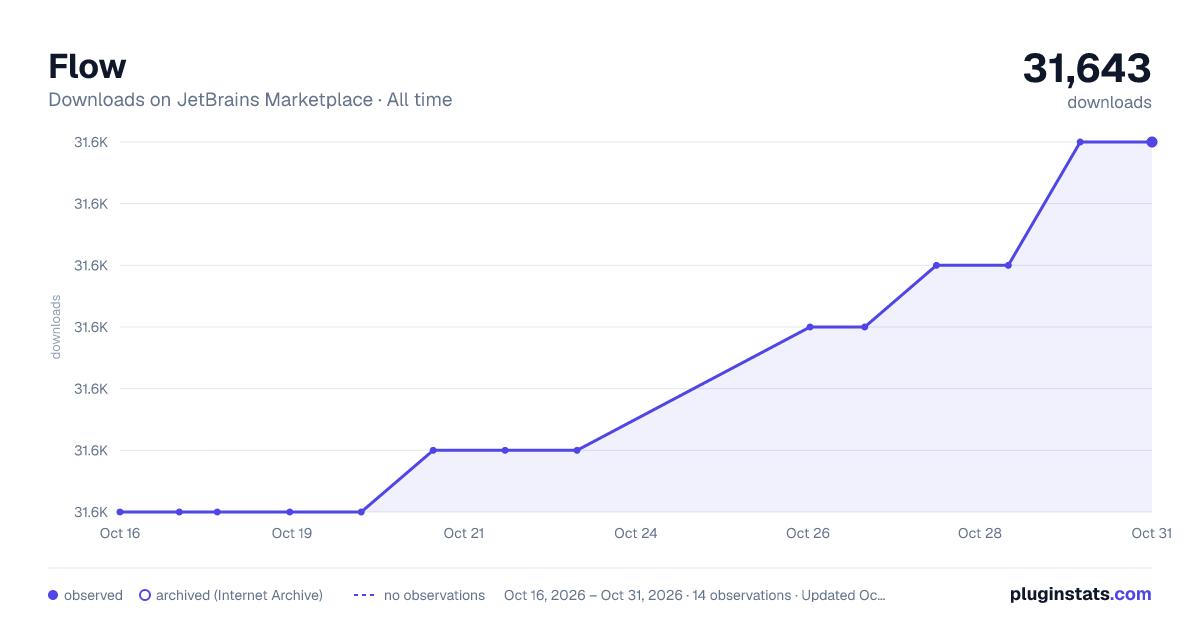Screen dimensions: 1200x630
Task: Select the data point above the Oct 26 label
Action: click(x=810, y=327)
